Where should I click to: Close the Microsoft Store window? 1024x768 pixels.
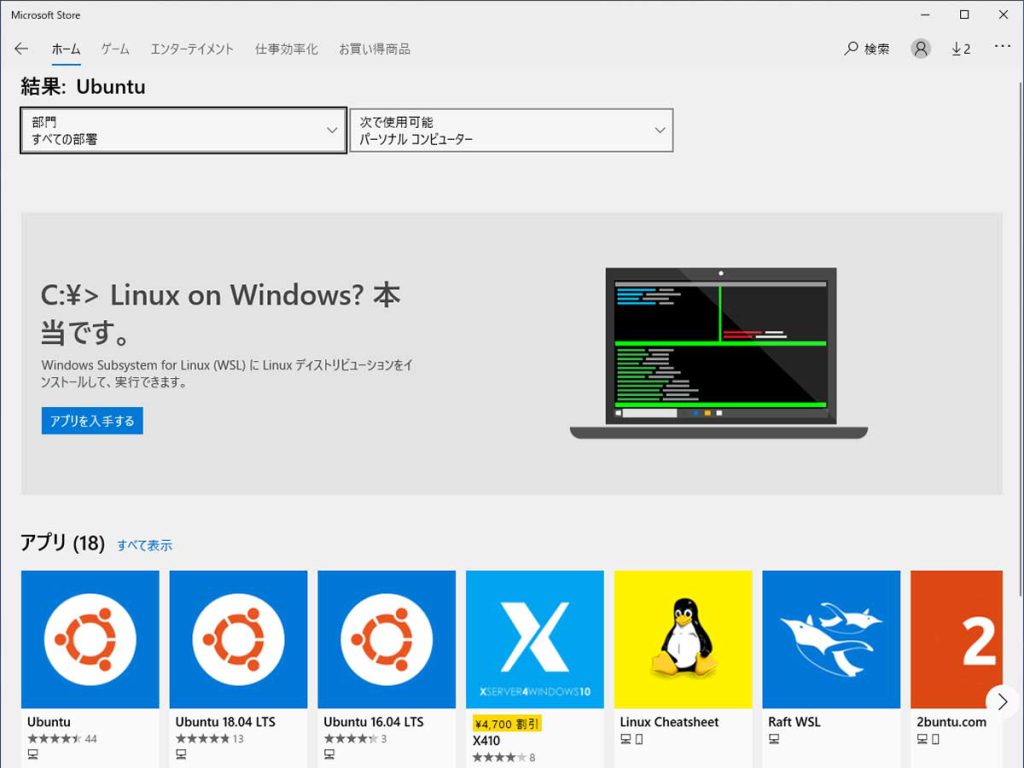(1004, 14)
